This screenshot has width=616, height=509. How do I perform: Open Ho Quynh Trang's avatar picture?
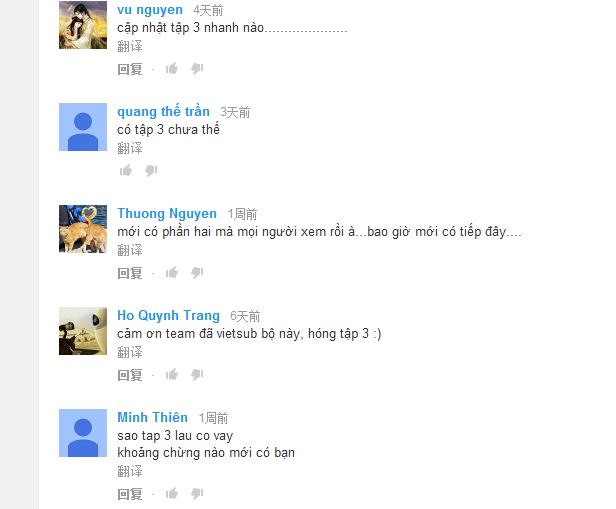pyautogui.click(x=83, y=331)
